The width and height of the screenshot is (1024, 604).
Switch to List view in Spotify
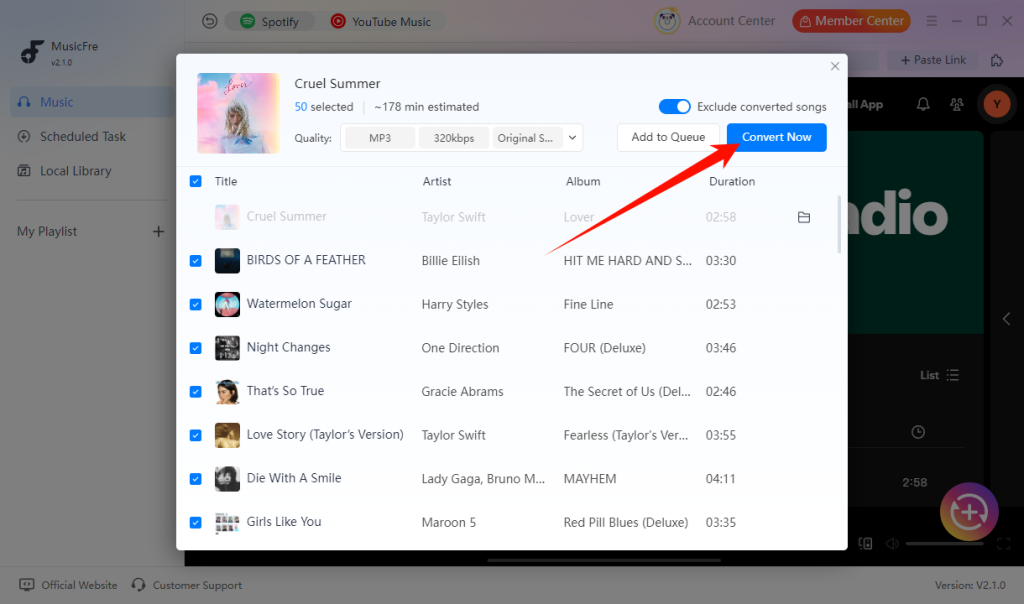[x=939, y=375]
